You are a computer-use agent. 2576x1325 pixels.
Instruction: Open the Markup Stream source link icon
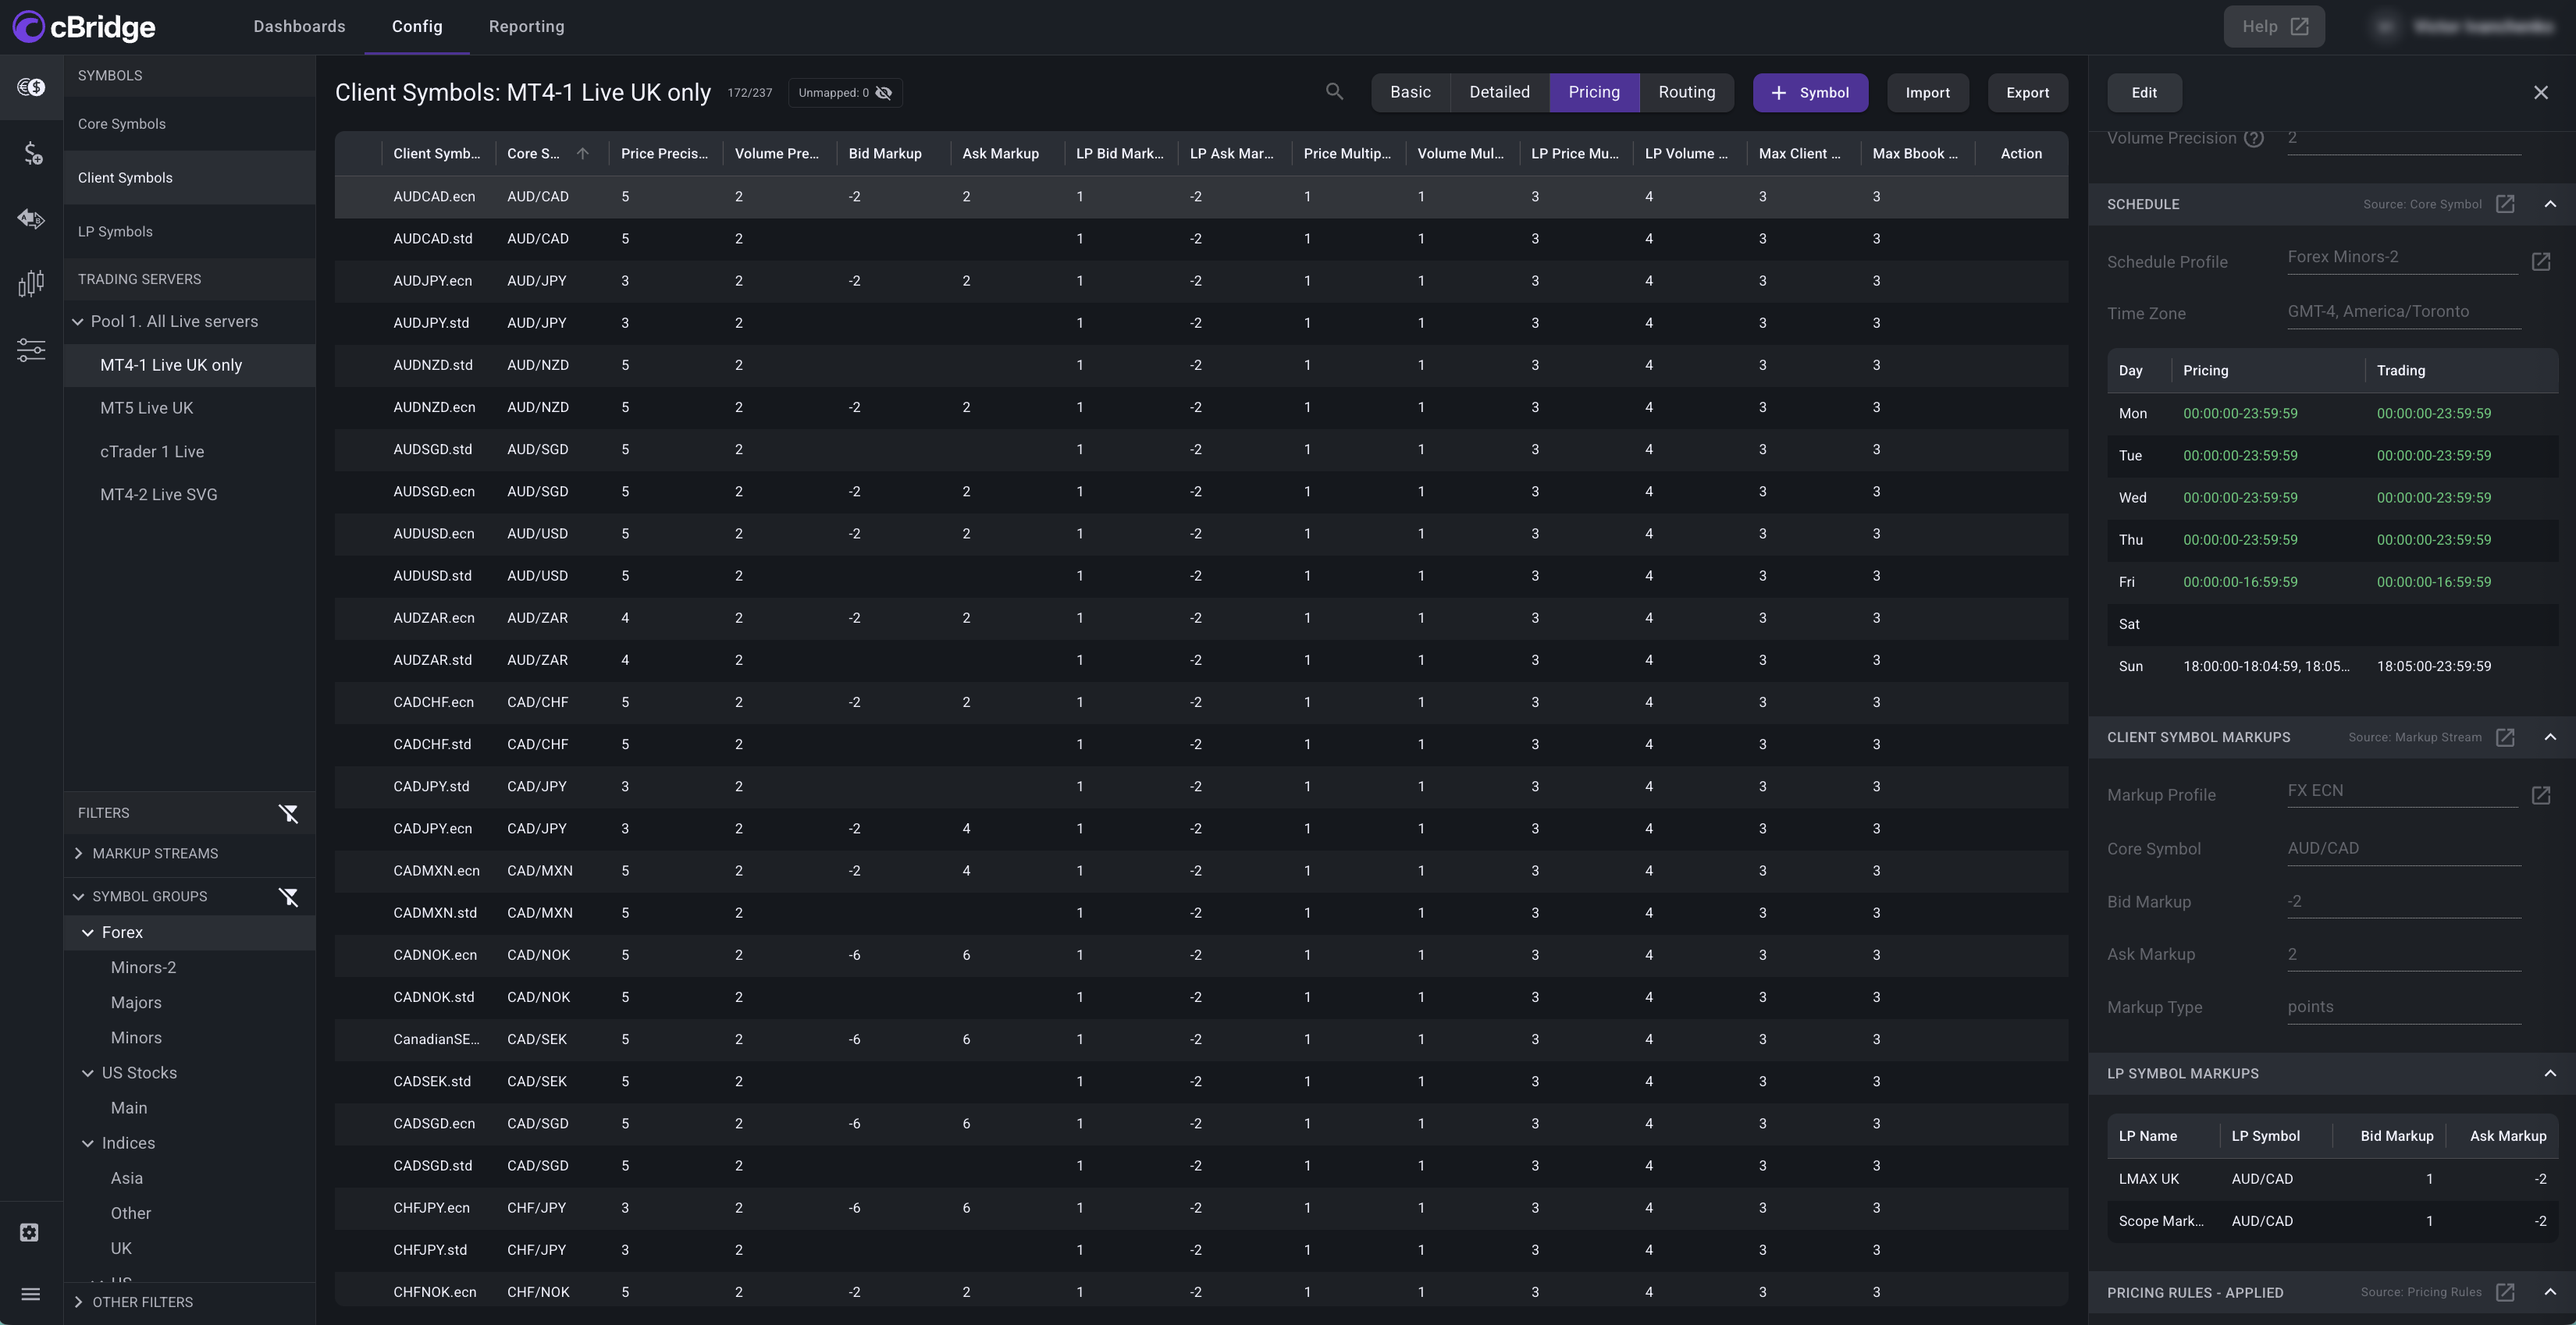click(x=2505, y=737)
